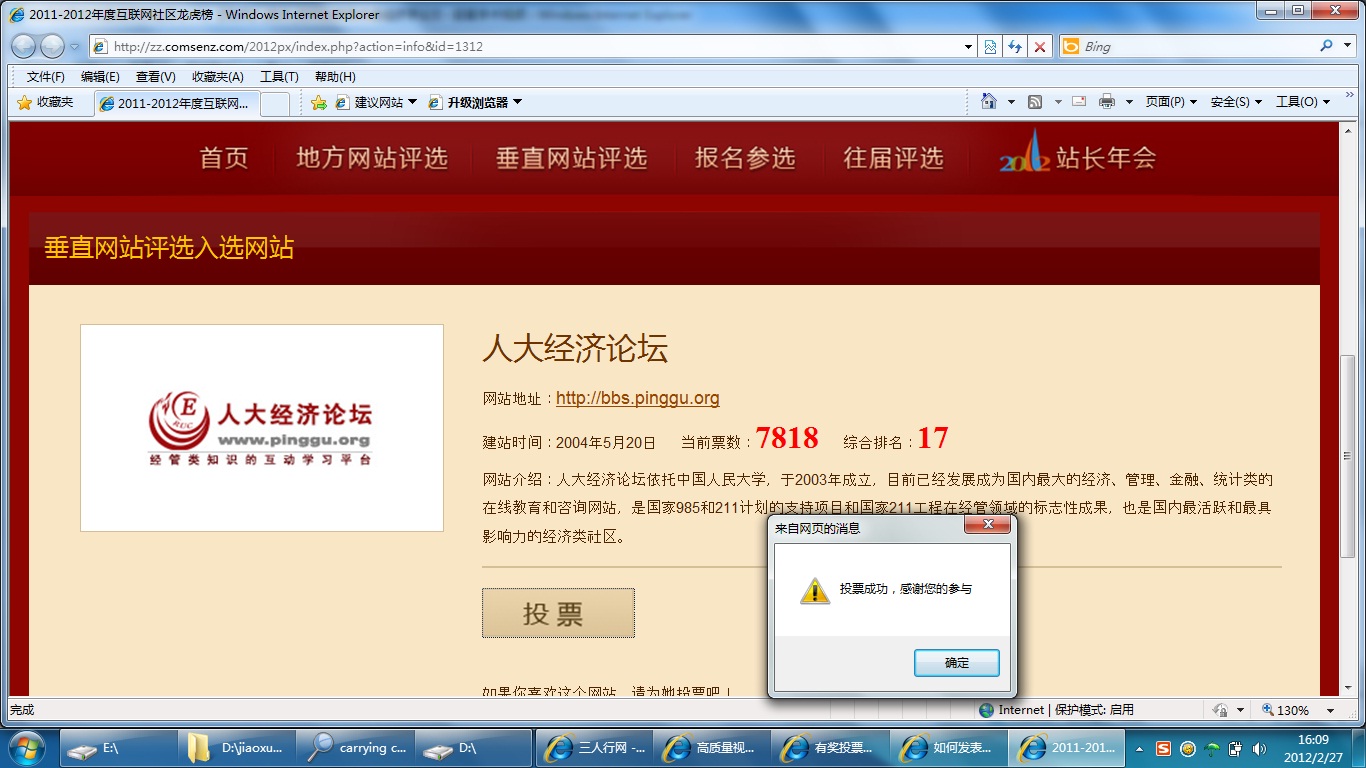Open the 文件(F) menu
The width and height of the screenshot is (1366, 768).
tap(46, 77)
